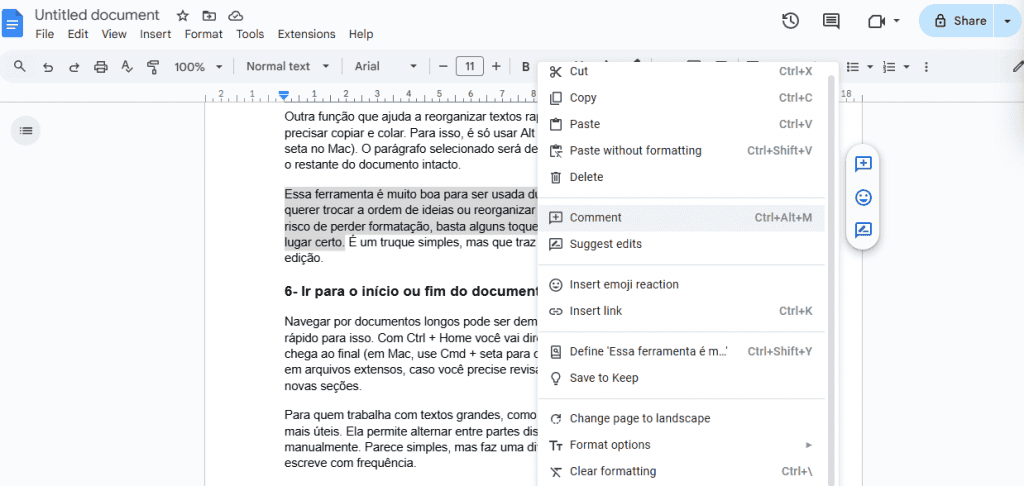
Task: Open the document outline panel
Action: (26, 130)
